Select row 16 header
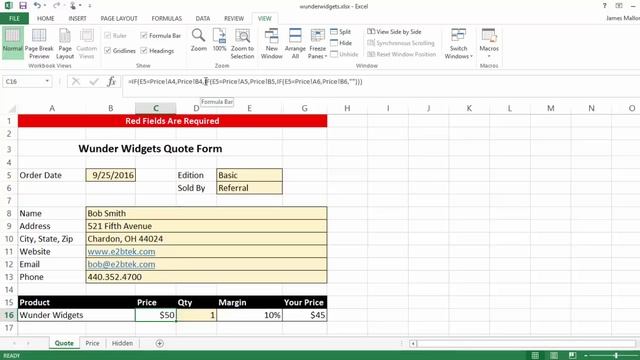Image resolution: width=640 pixels, height=360 pixels. (9, 315)
